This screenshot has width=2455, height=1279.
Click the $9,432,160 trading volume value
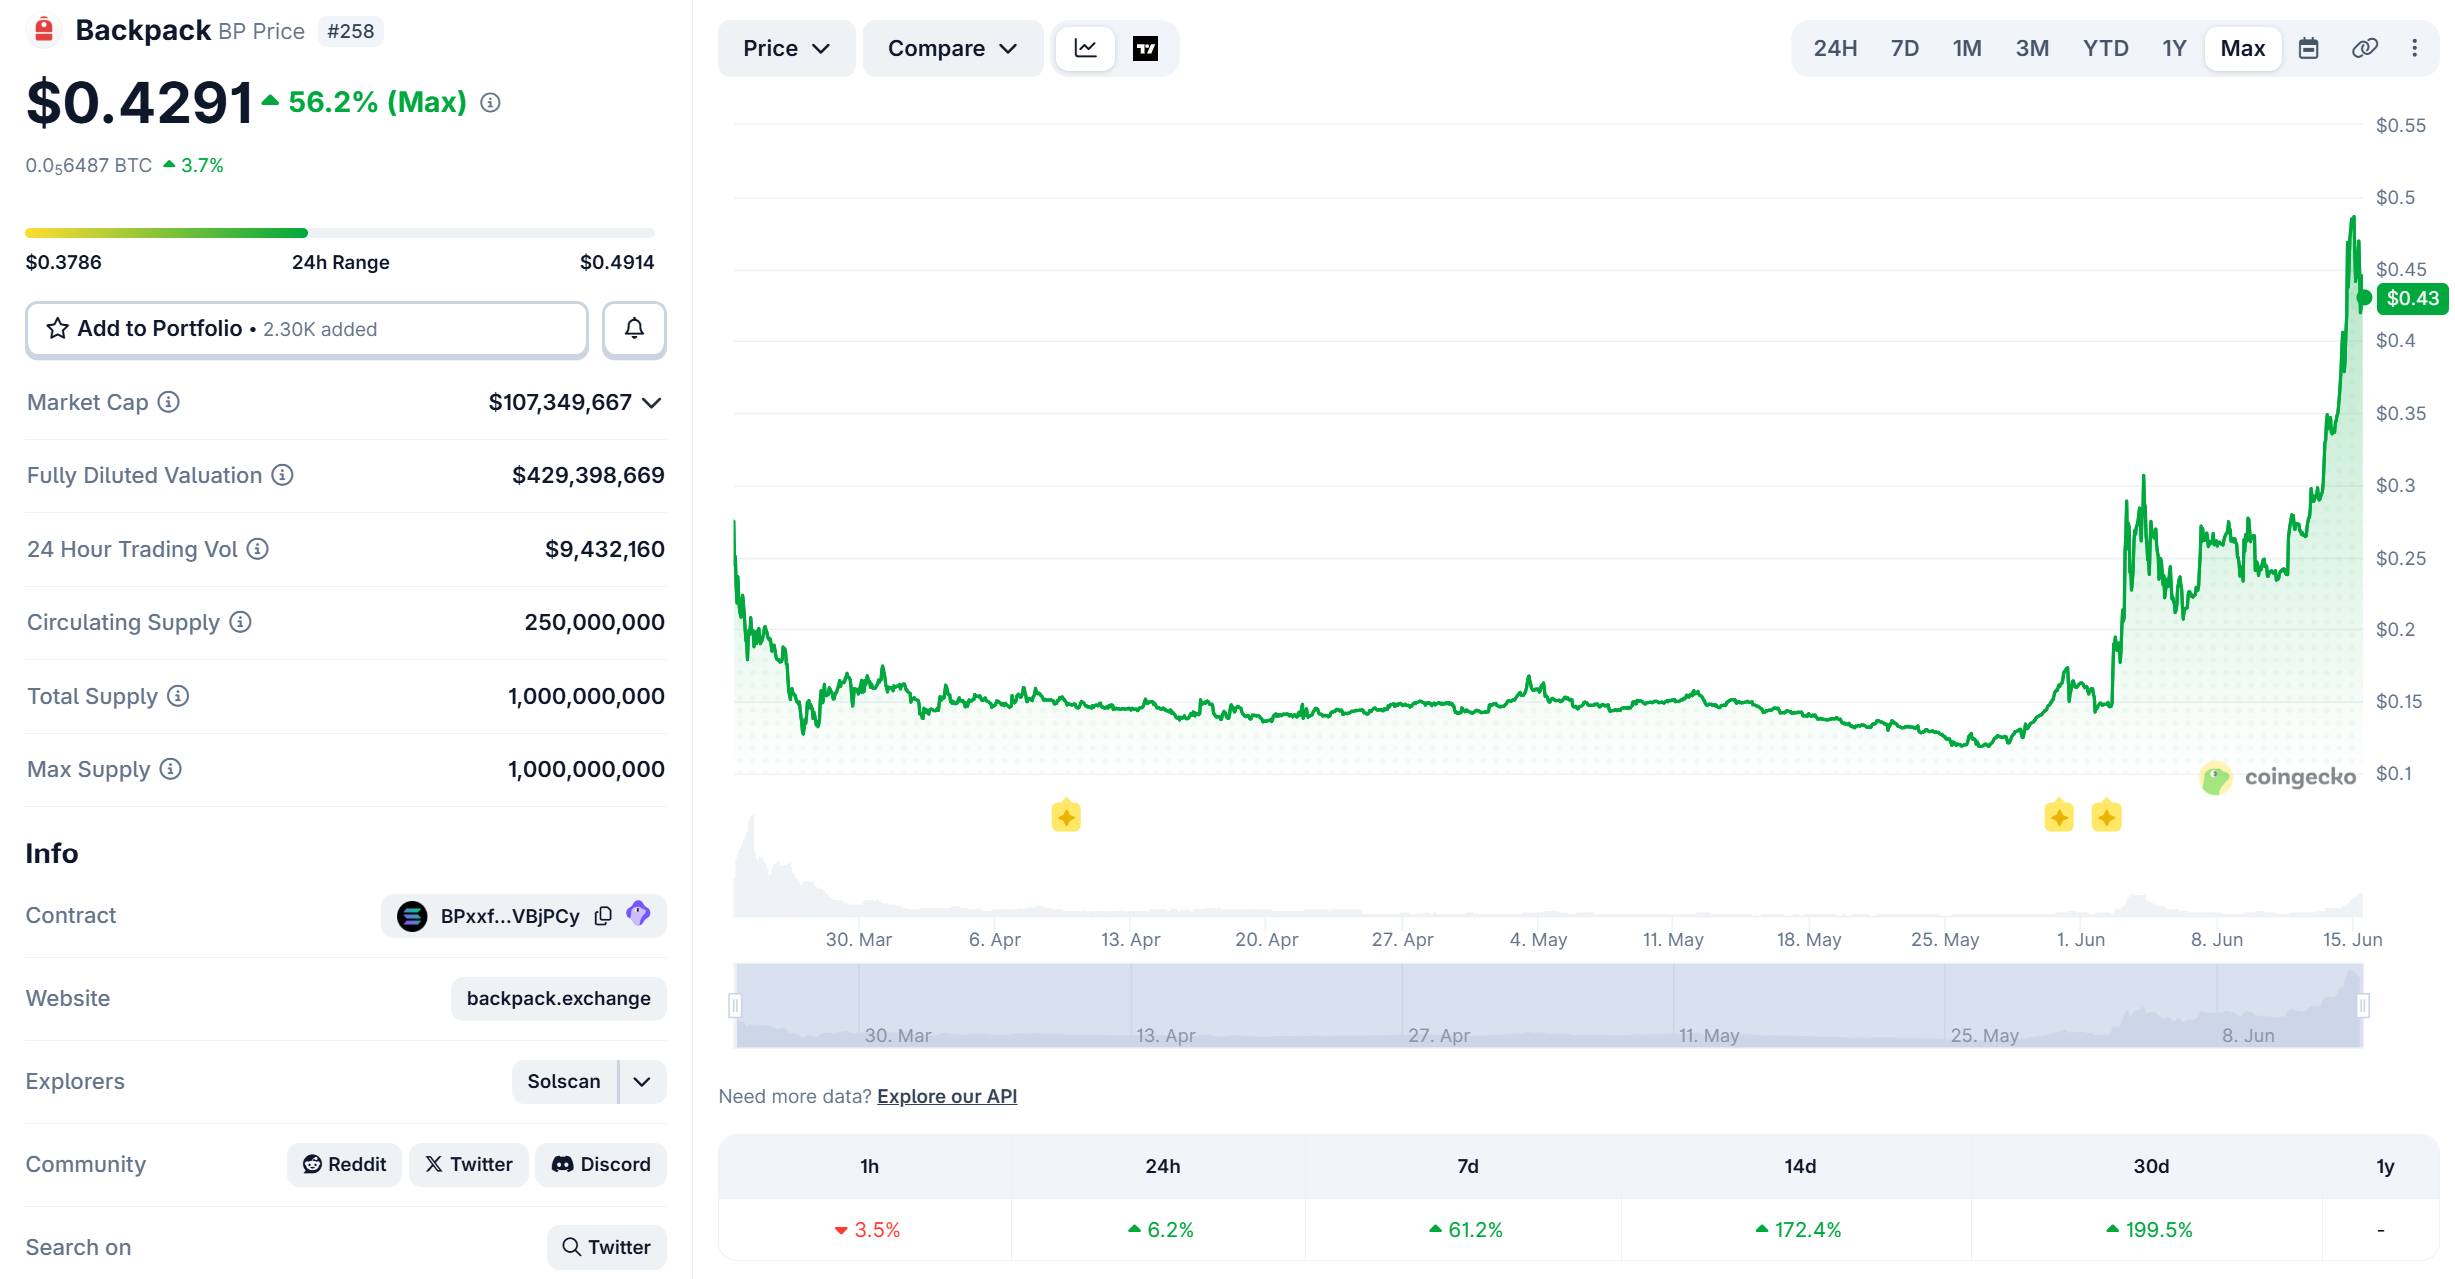point(605,549)
